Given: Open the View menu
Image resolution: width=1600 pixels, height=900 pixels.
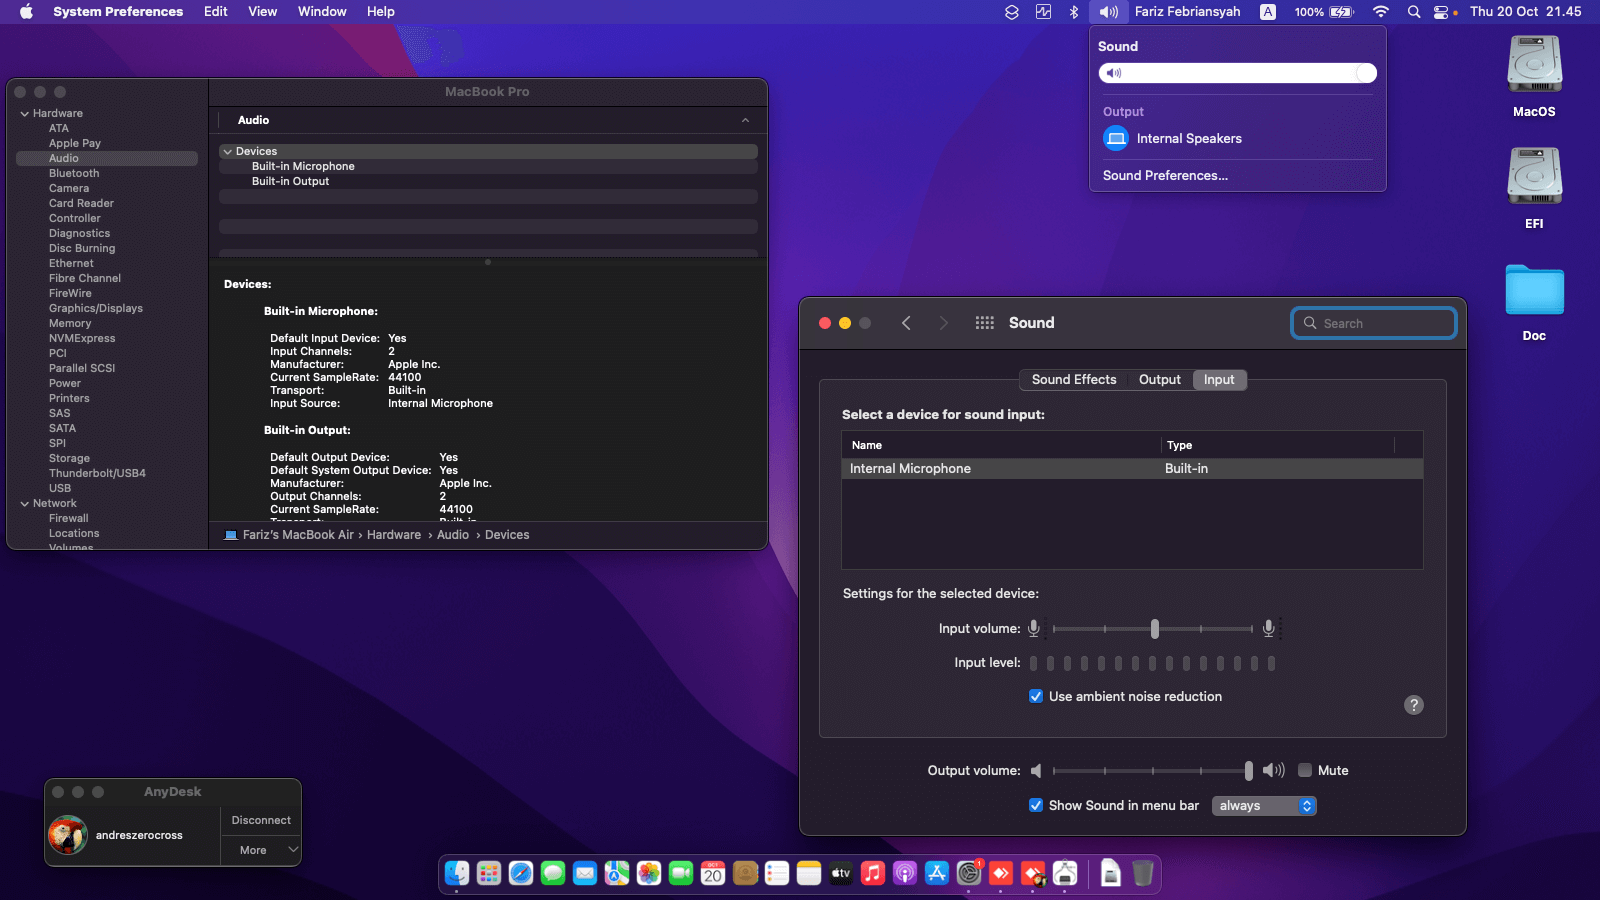Looking at the screenshot, I should [x=263, y=12].
